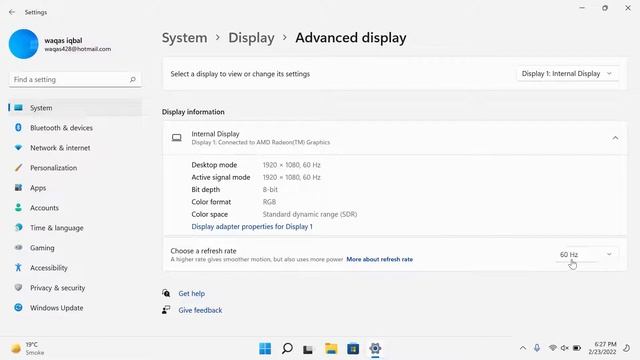Click the Settings gear in taskbar
The width and height of the screenshot is (640, 360).
(x=375, y=349)
